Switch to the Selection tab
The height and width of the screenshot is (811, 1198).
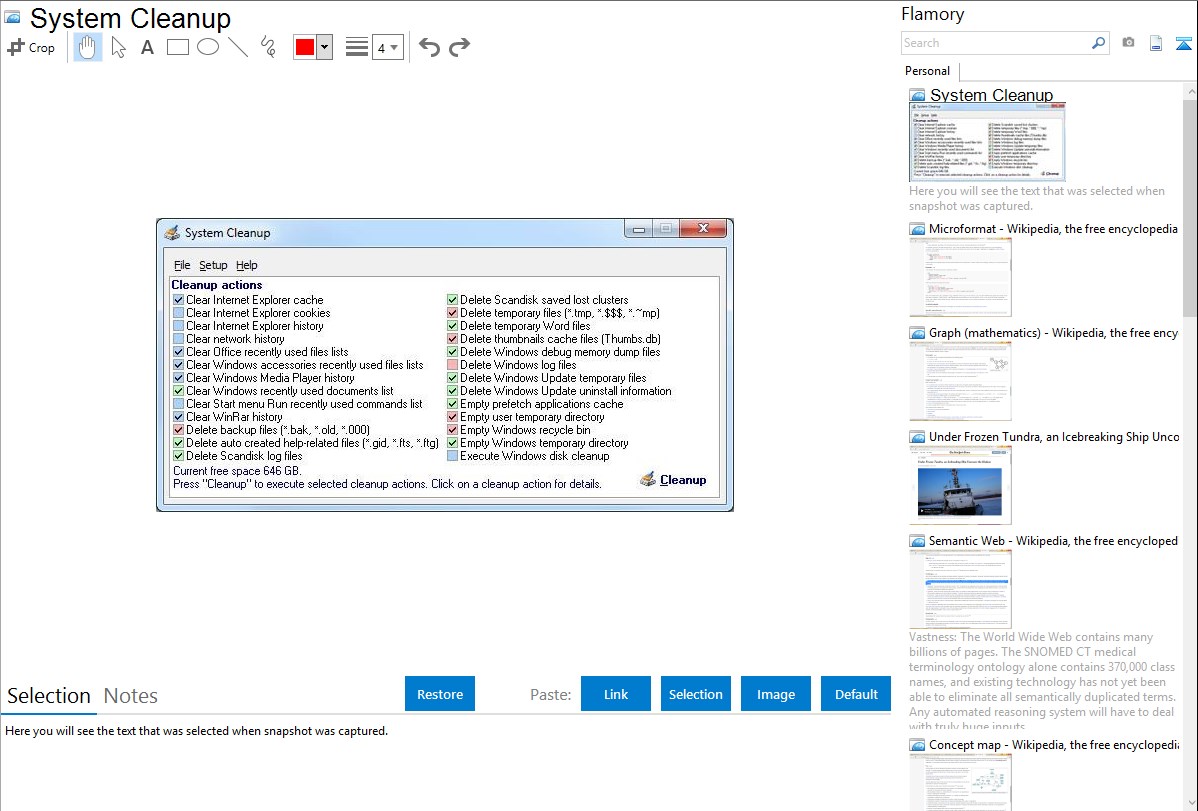click(x=49, y=696)
